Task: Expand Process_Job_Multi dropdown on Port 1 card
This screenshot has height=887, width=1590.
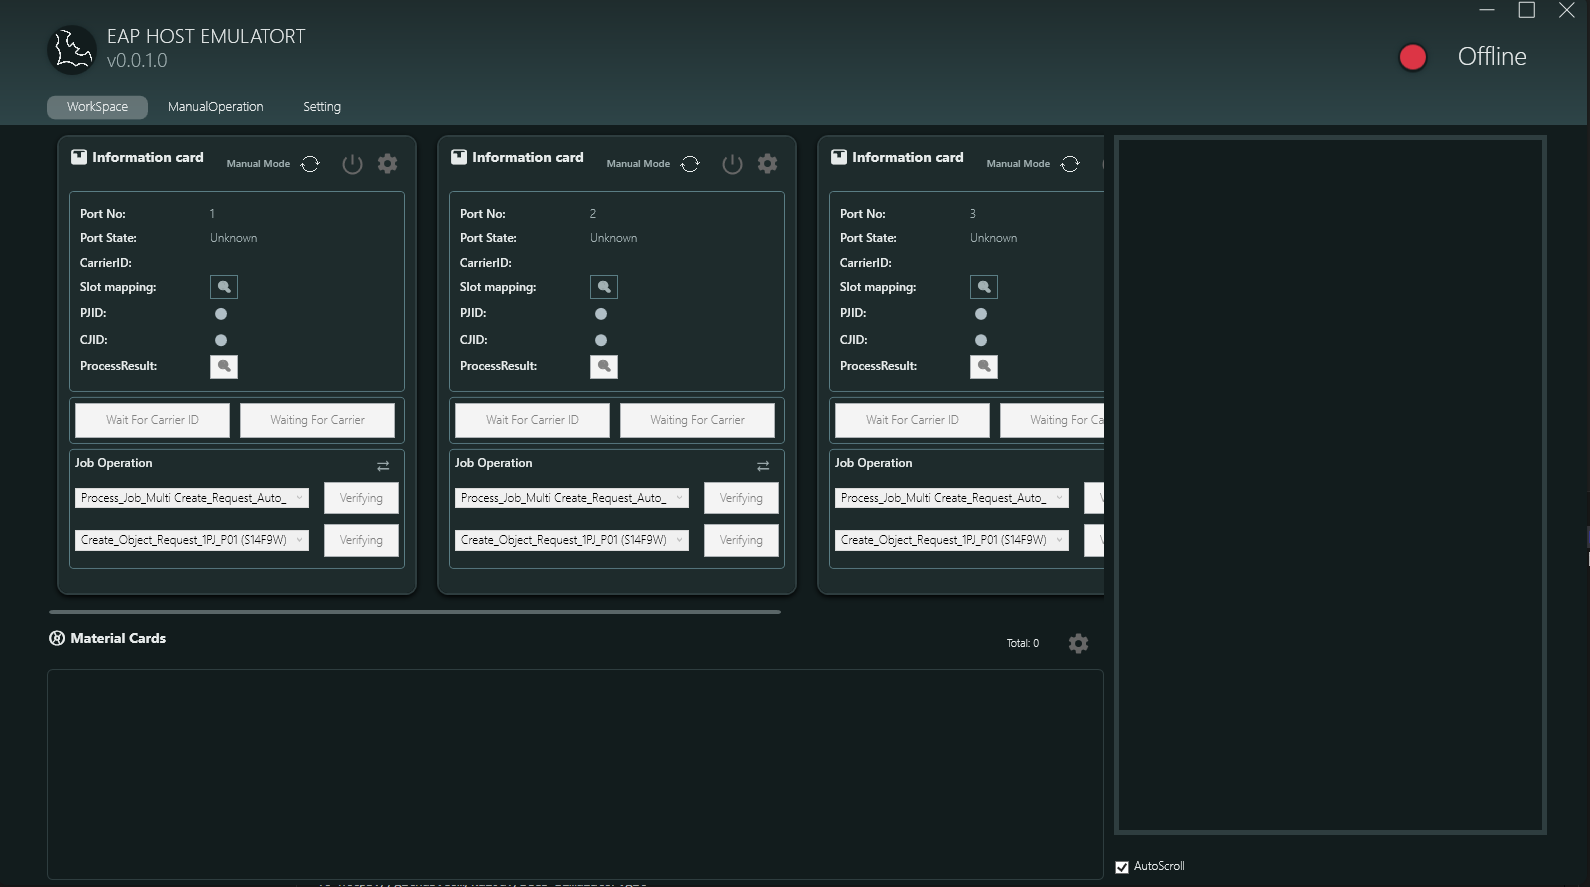Action: [x=299, y=498]
